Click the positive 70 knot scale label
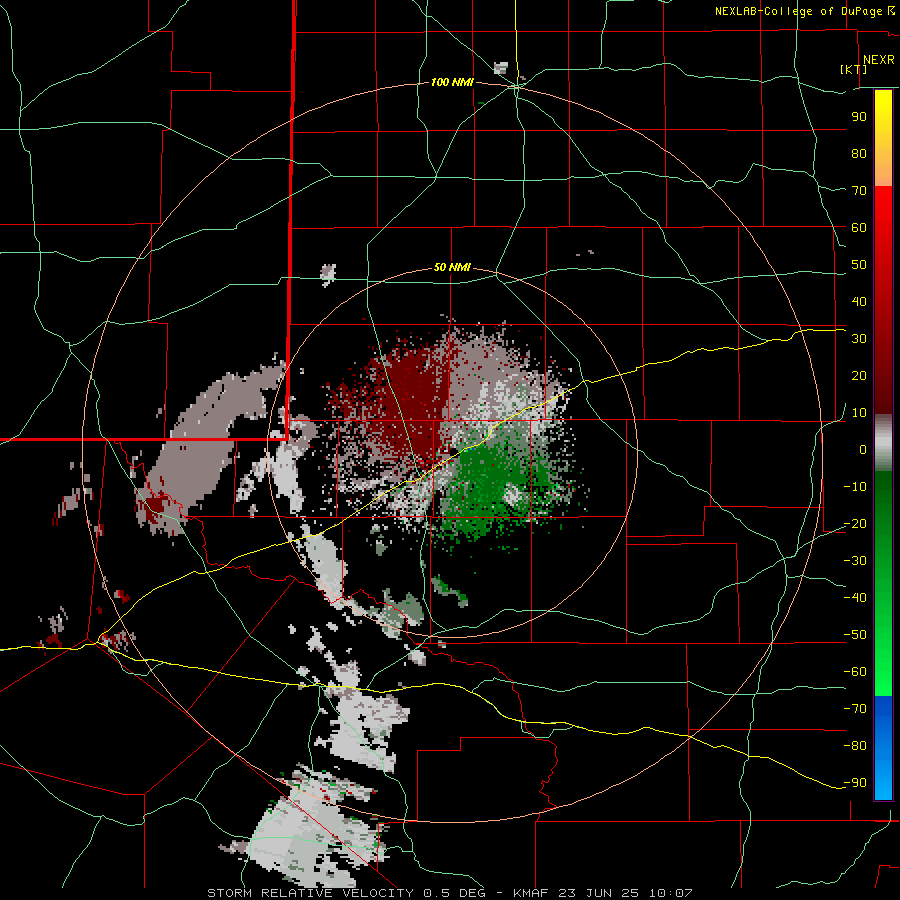 click(859, 191)
